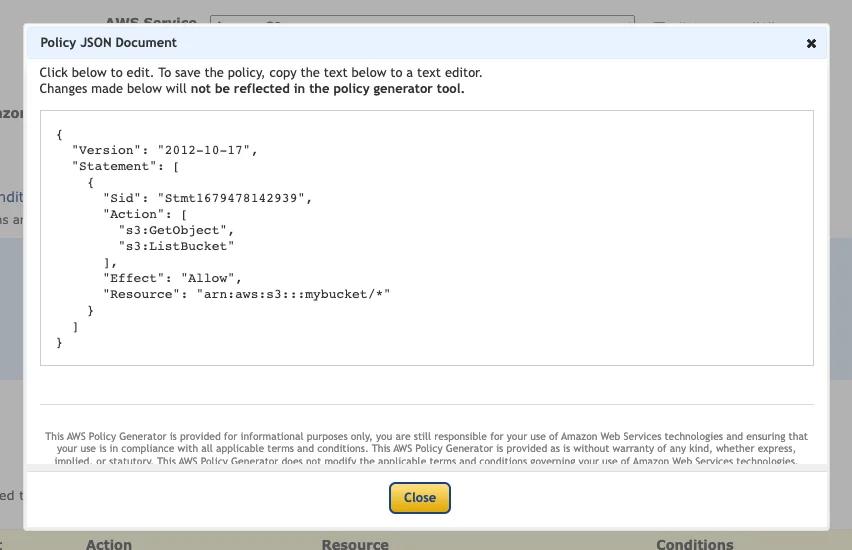852x550 pixels.
Task: Place cursor on the "Statement" line
Action: pyautogui.click(x=125, y=166)
